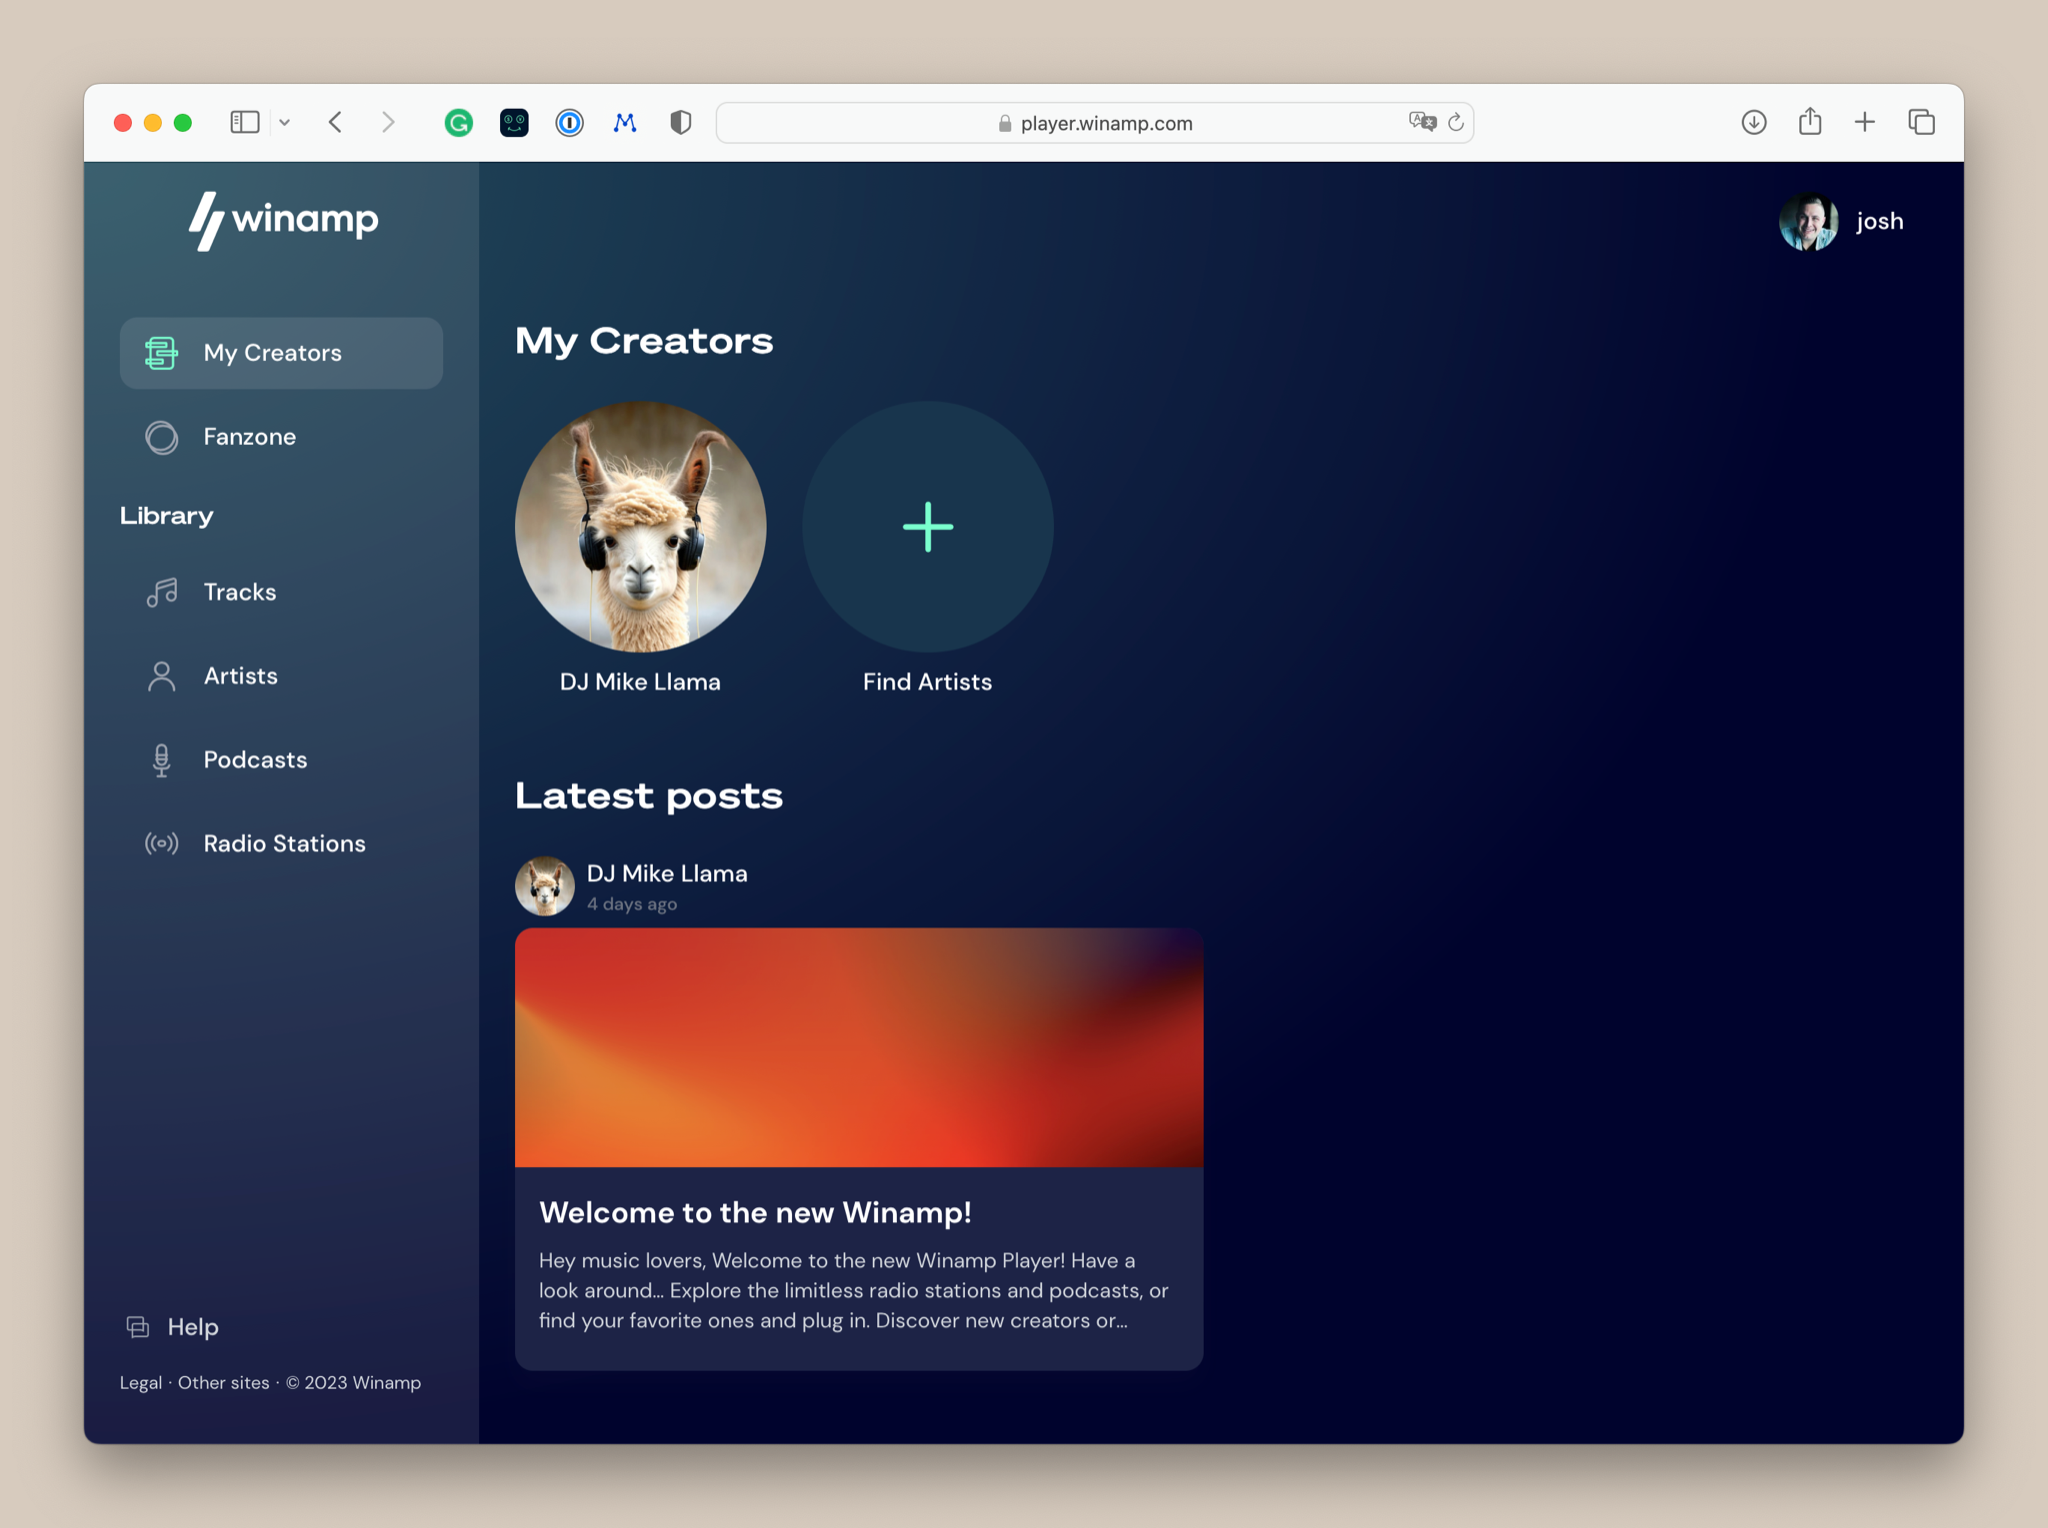Open the tab overview button

click(1921, 123)
